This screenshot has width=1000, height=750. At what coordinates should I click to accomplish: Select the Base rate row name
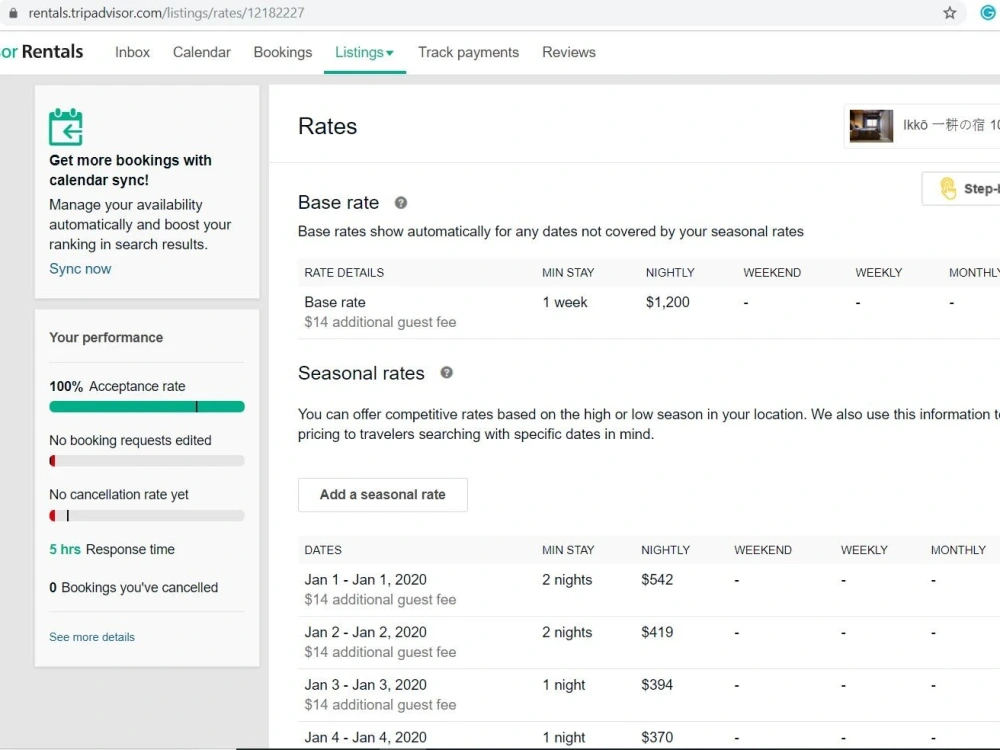pyautogui.click(x=335, y=302)
